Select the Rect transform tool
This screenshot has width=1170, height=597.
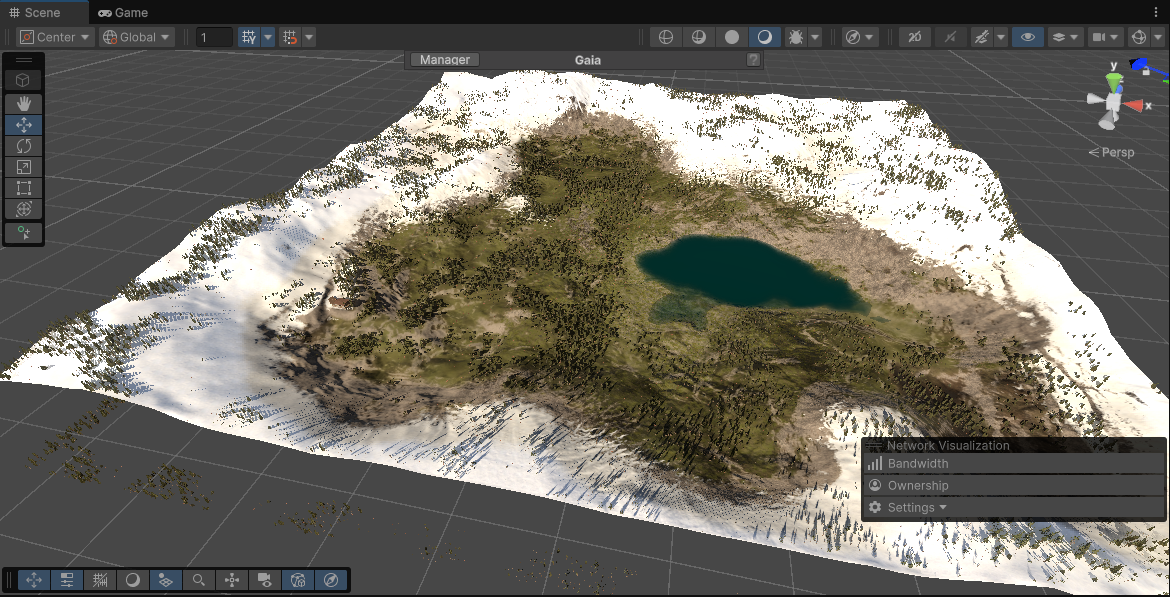24,188
